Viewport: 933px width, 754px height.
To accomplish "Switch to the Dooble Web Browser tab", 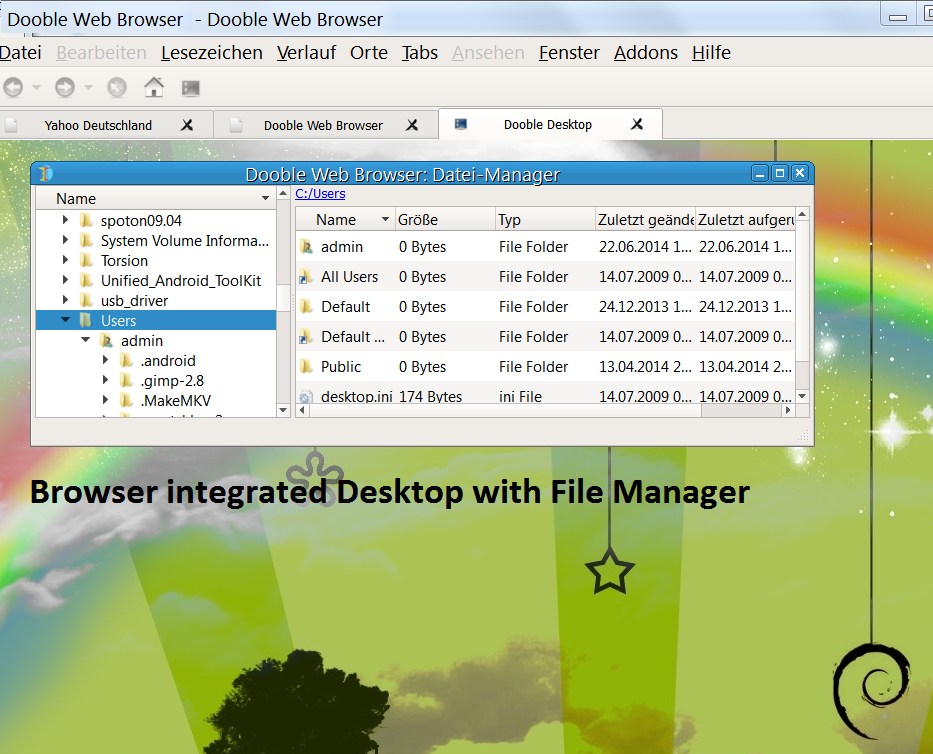I will pos(323,126).
